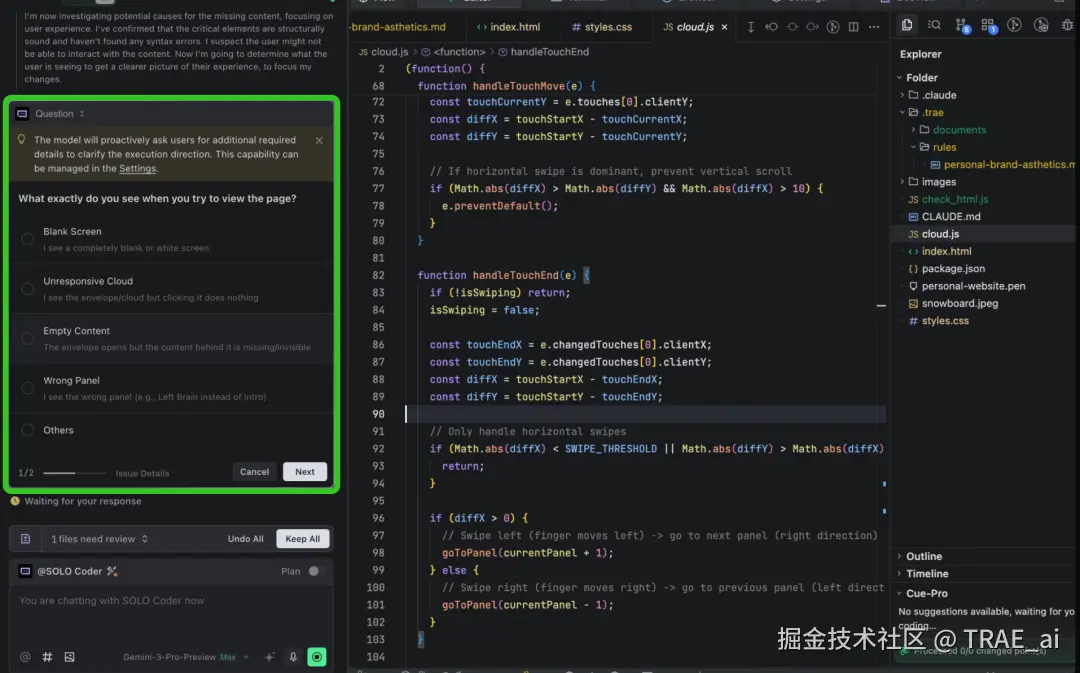Open CLAUDE.md in the explorer
Viewport: 1080px width, 673px height.
(x=951, y=216)
